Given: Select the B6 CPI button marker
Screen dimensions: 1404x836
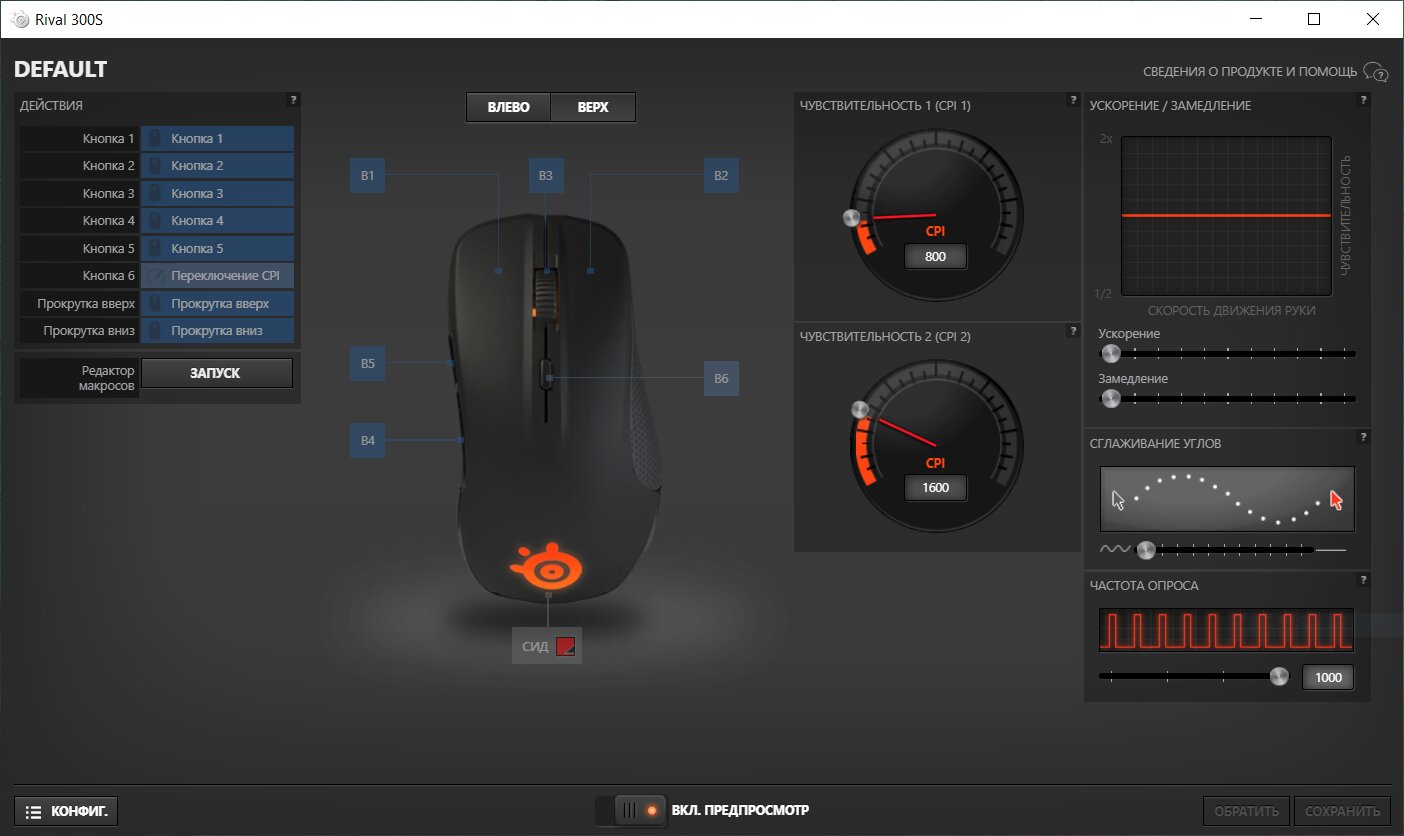Looking at the screenshot, I should tap(721, 378).
